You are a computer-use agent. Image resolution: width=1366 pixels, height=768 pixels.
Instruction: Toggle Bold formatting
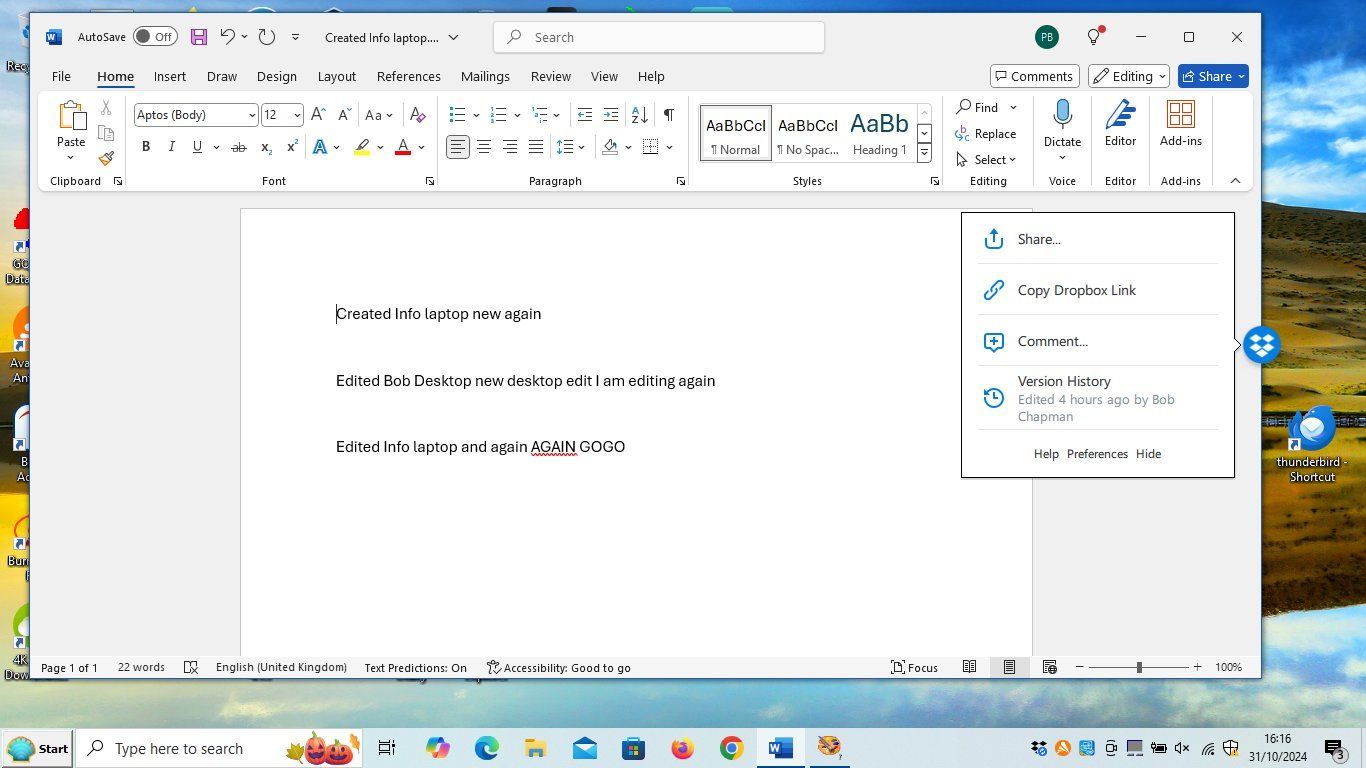click(x=146, y=147)
